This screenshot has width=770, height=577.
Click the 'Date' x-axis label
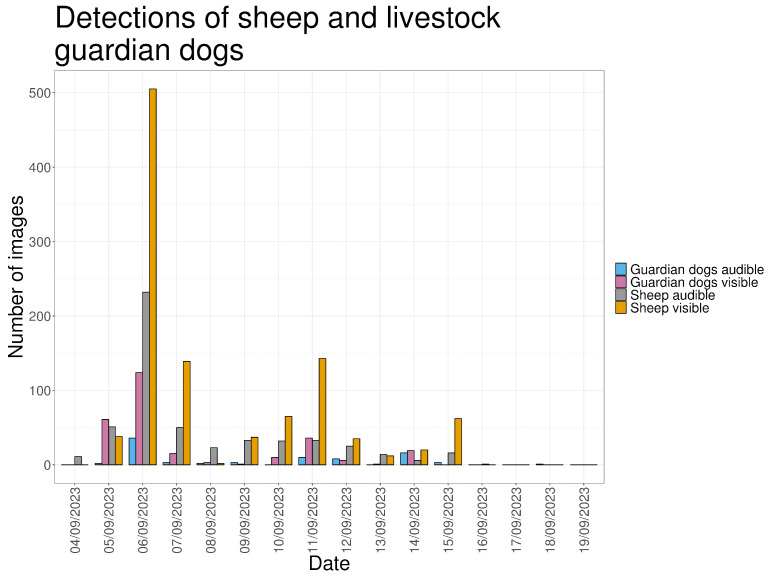pyautogui.click(x=329, y=564)
